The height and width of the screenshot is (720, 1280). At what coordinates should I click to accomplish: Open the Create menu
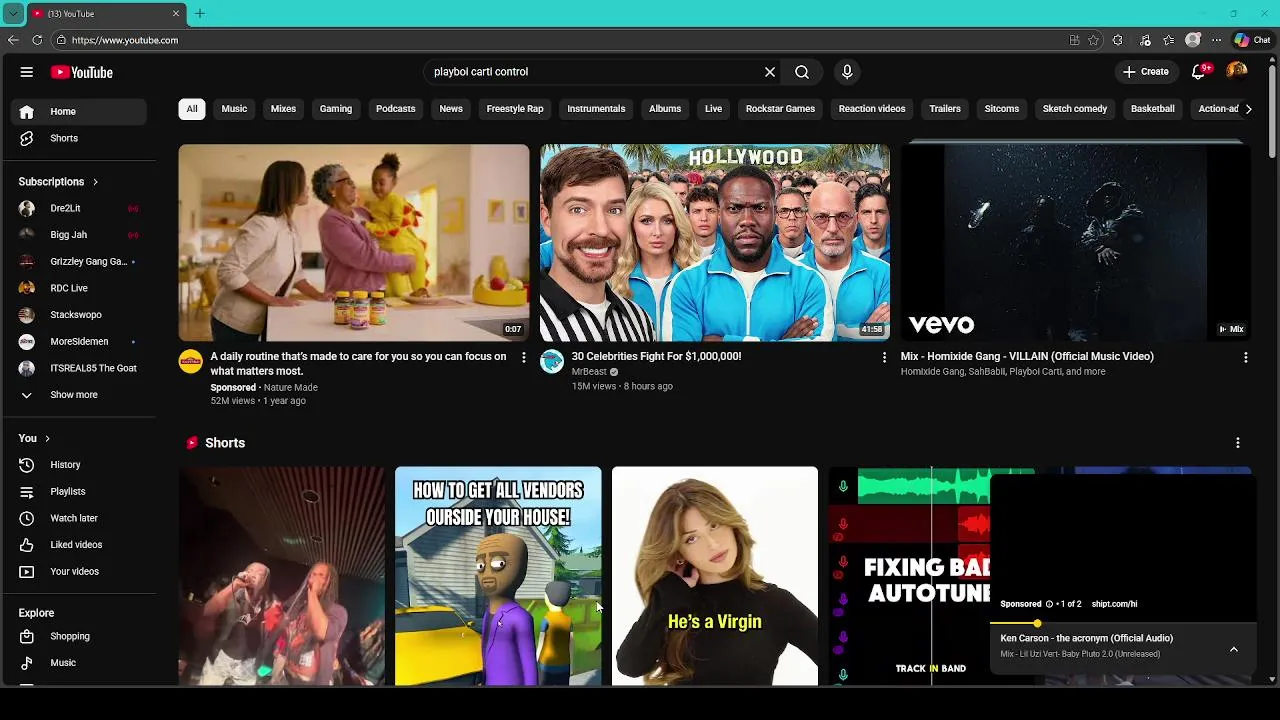(x=1146, y=72)
